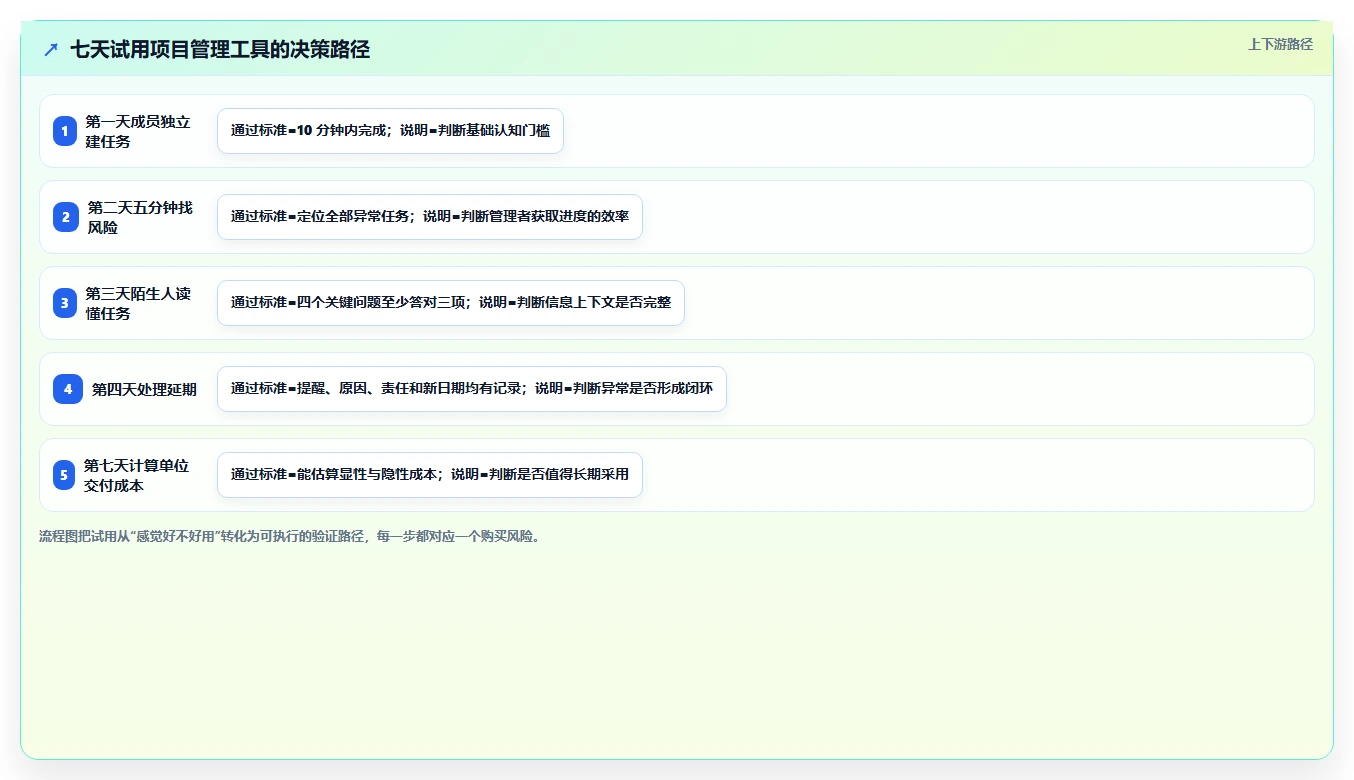Screen dimensions: 1354x780
Task: Open the 提醒、原因、责任和新日期 criteria box
Action: point(472,389)
